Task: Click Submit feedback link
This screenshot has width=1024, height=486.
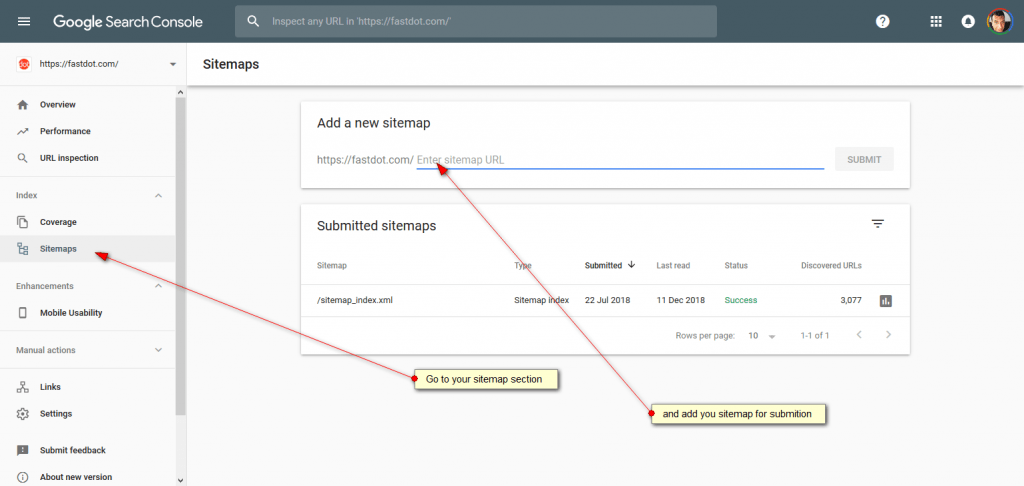Action: pos(72,450)
